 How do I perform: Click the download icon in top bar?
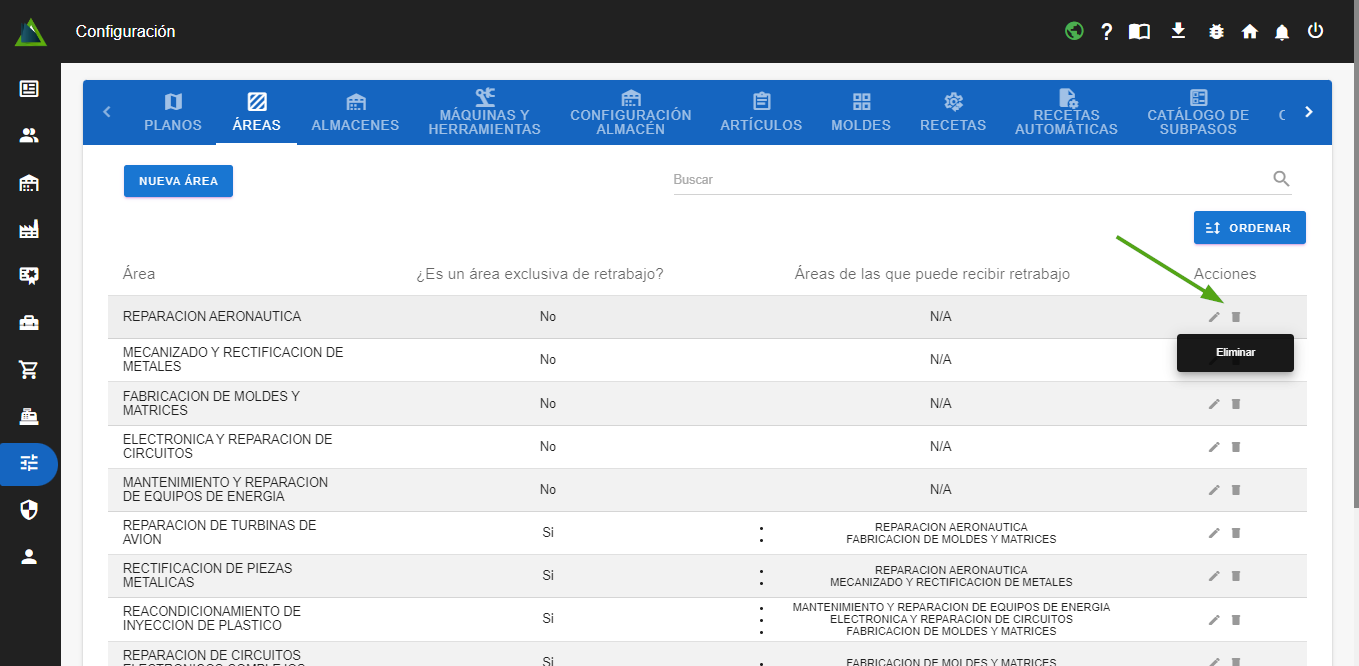coord(1178,31)
